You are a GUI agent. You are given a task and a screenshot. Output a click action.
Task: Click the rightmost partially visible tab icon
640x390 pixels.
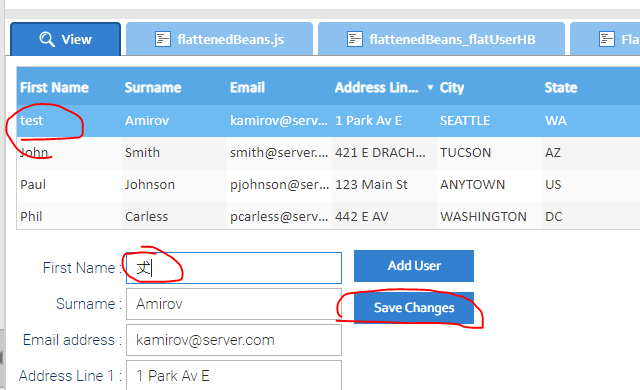[x=607, y=40]
